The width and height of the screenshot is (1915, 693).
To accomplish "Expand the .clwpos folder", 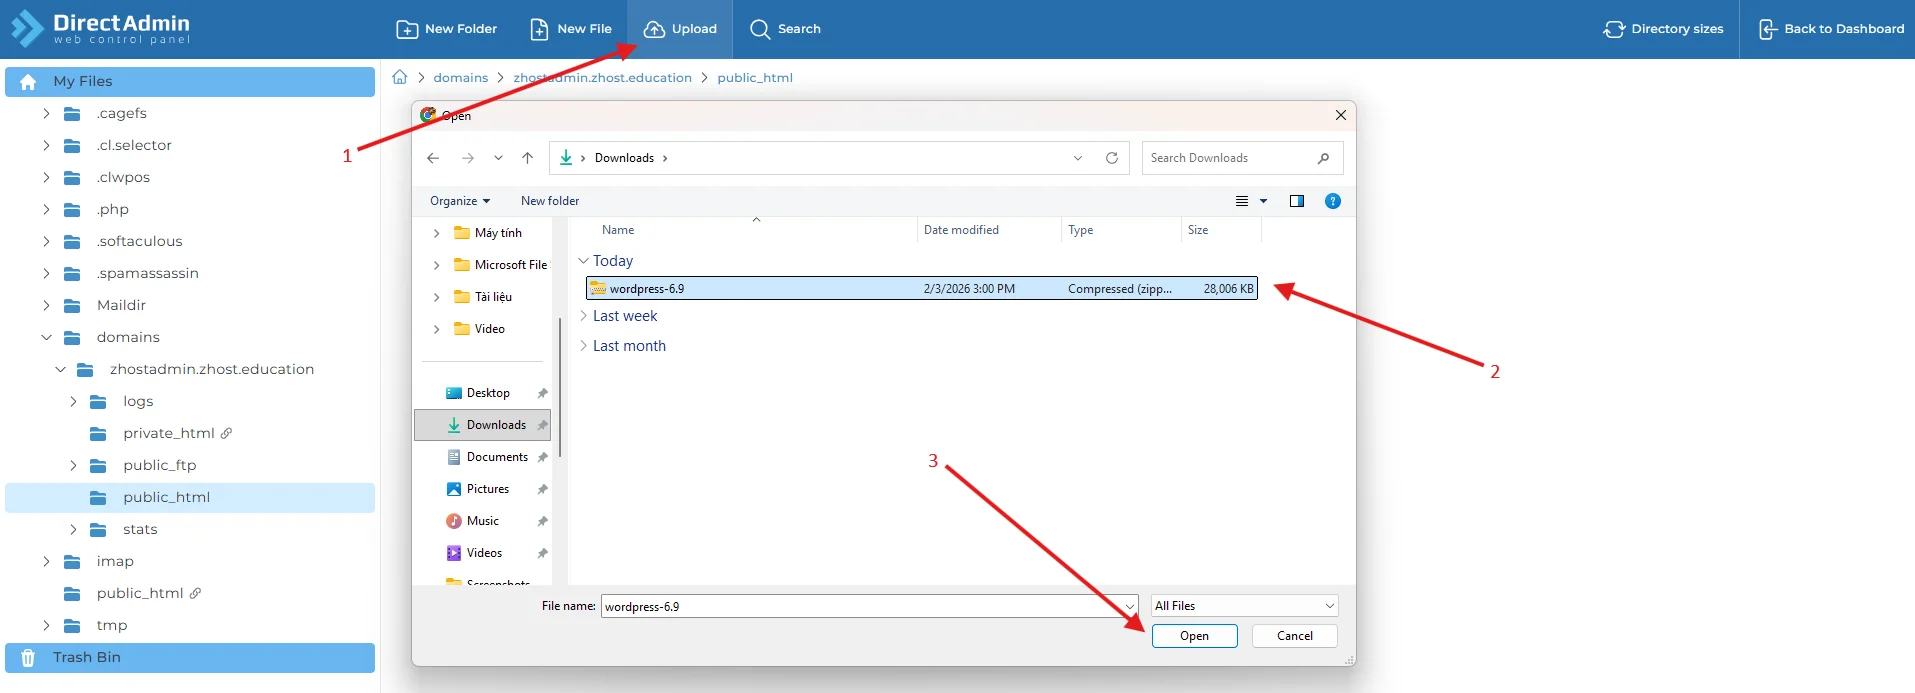I will (46, 178).
